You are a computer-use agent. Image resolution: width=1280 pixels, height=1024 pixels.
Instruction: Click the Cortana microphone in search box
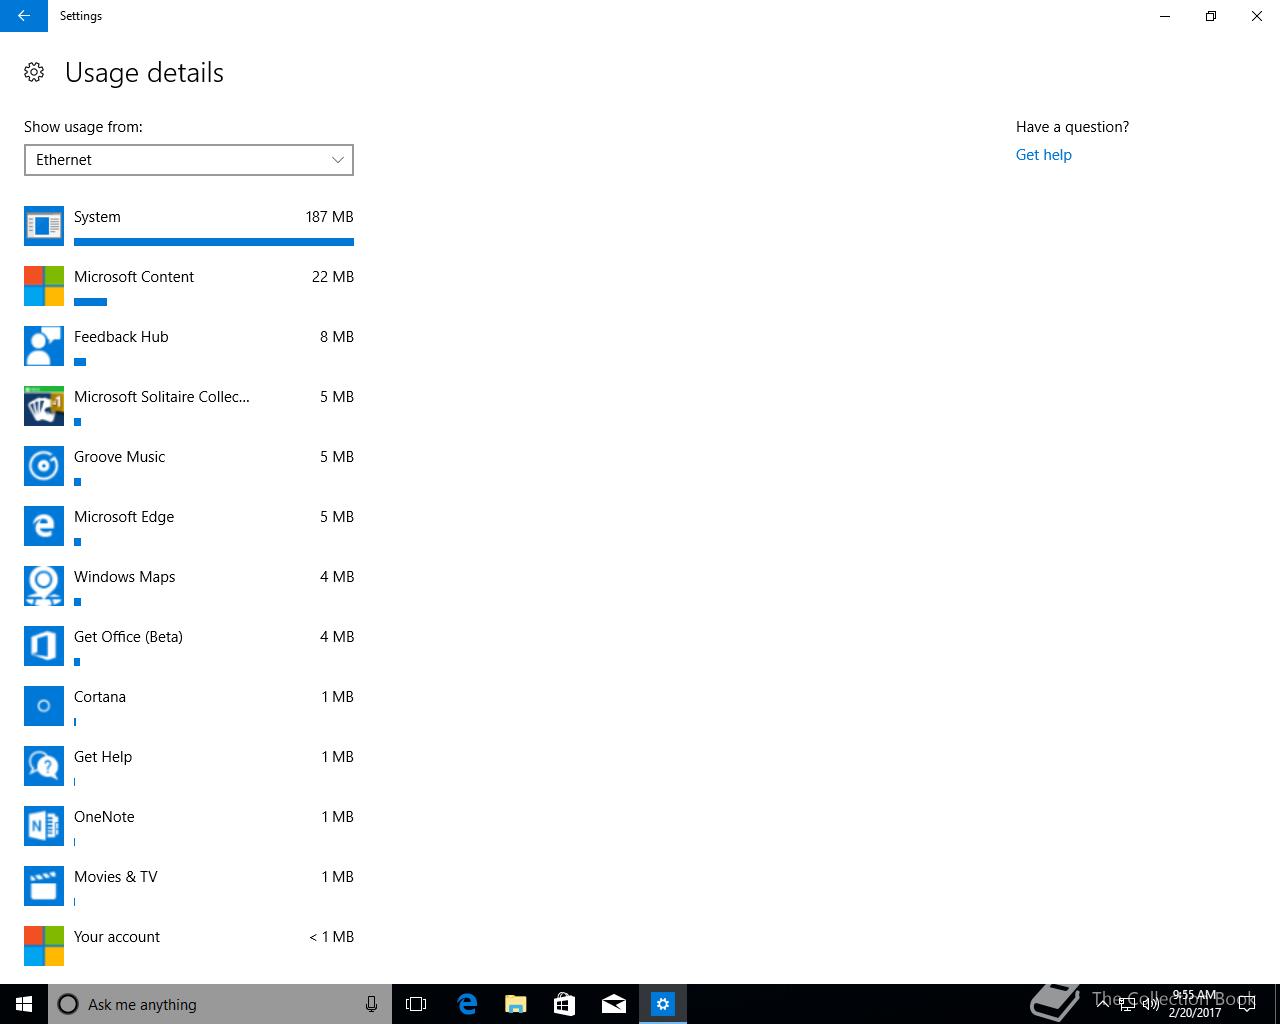click(371, 1004)
